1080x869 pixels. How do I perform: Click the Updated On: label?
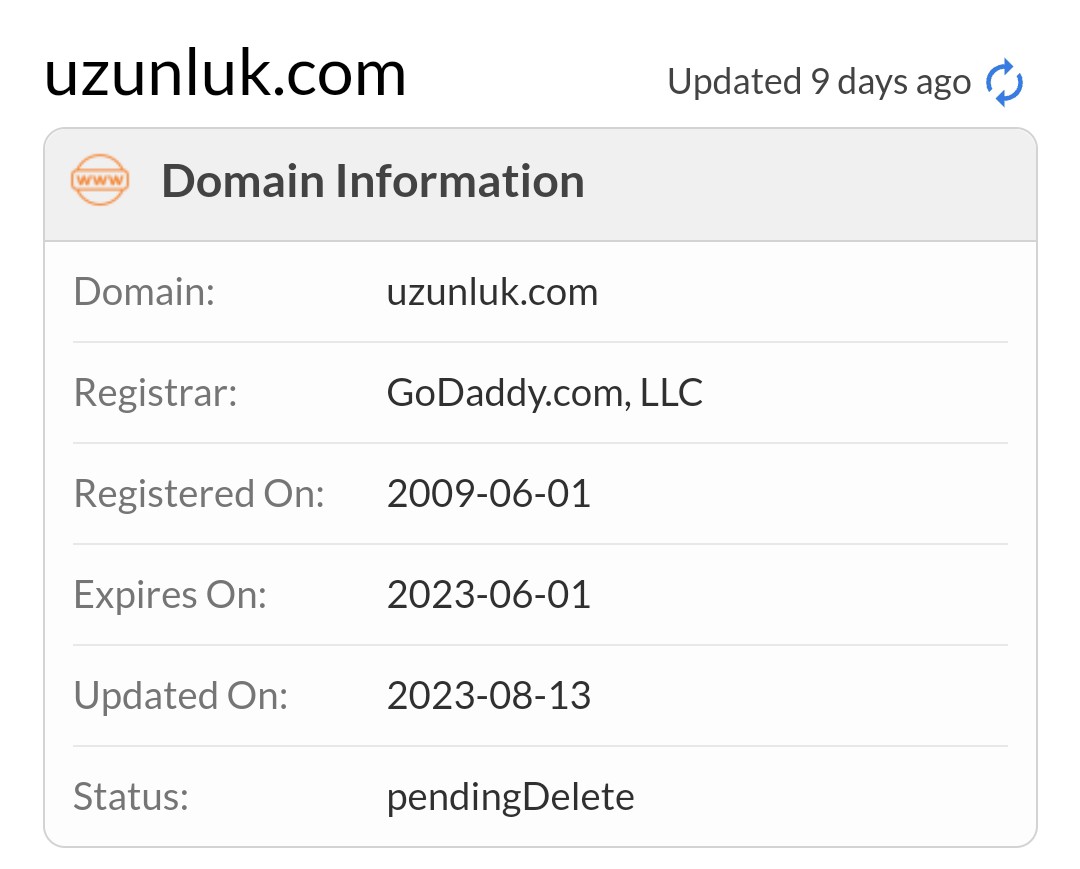point(180,695)
